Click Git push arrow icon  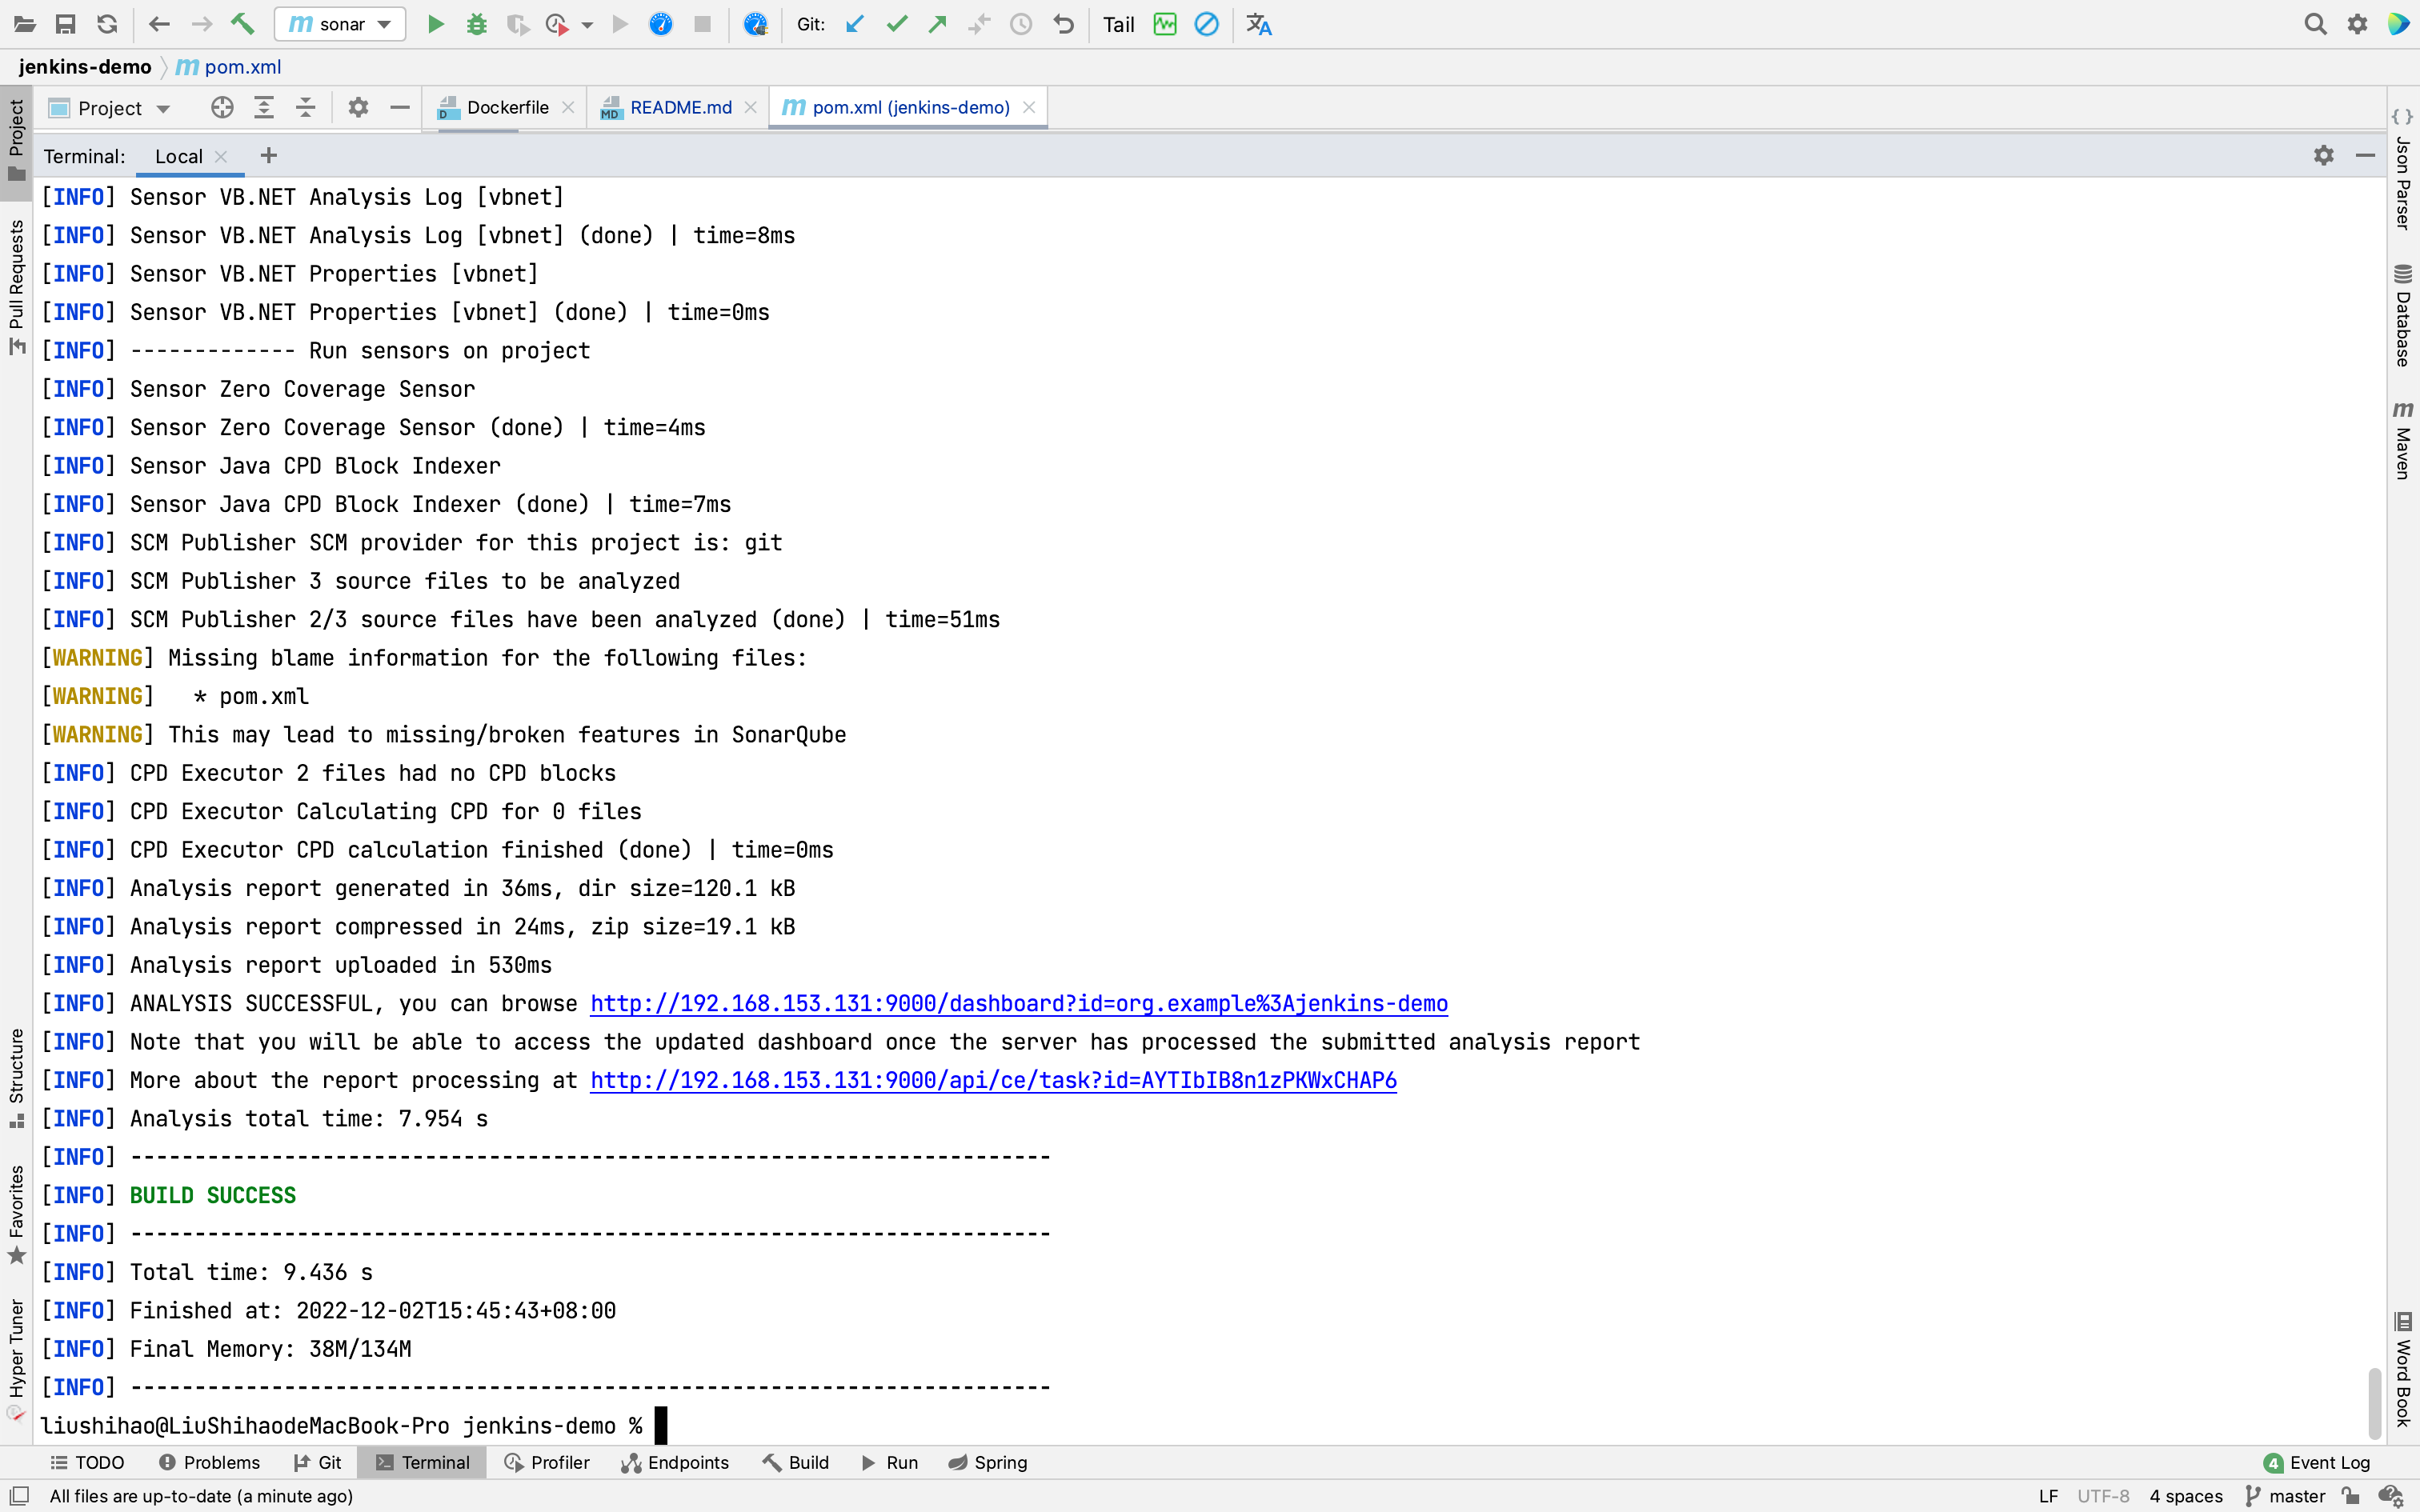[938, 24]
